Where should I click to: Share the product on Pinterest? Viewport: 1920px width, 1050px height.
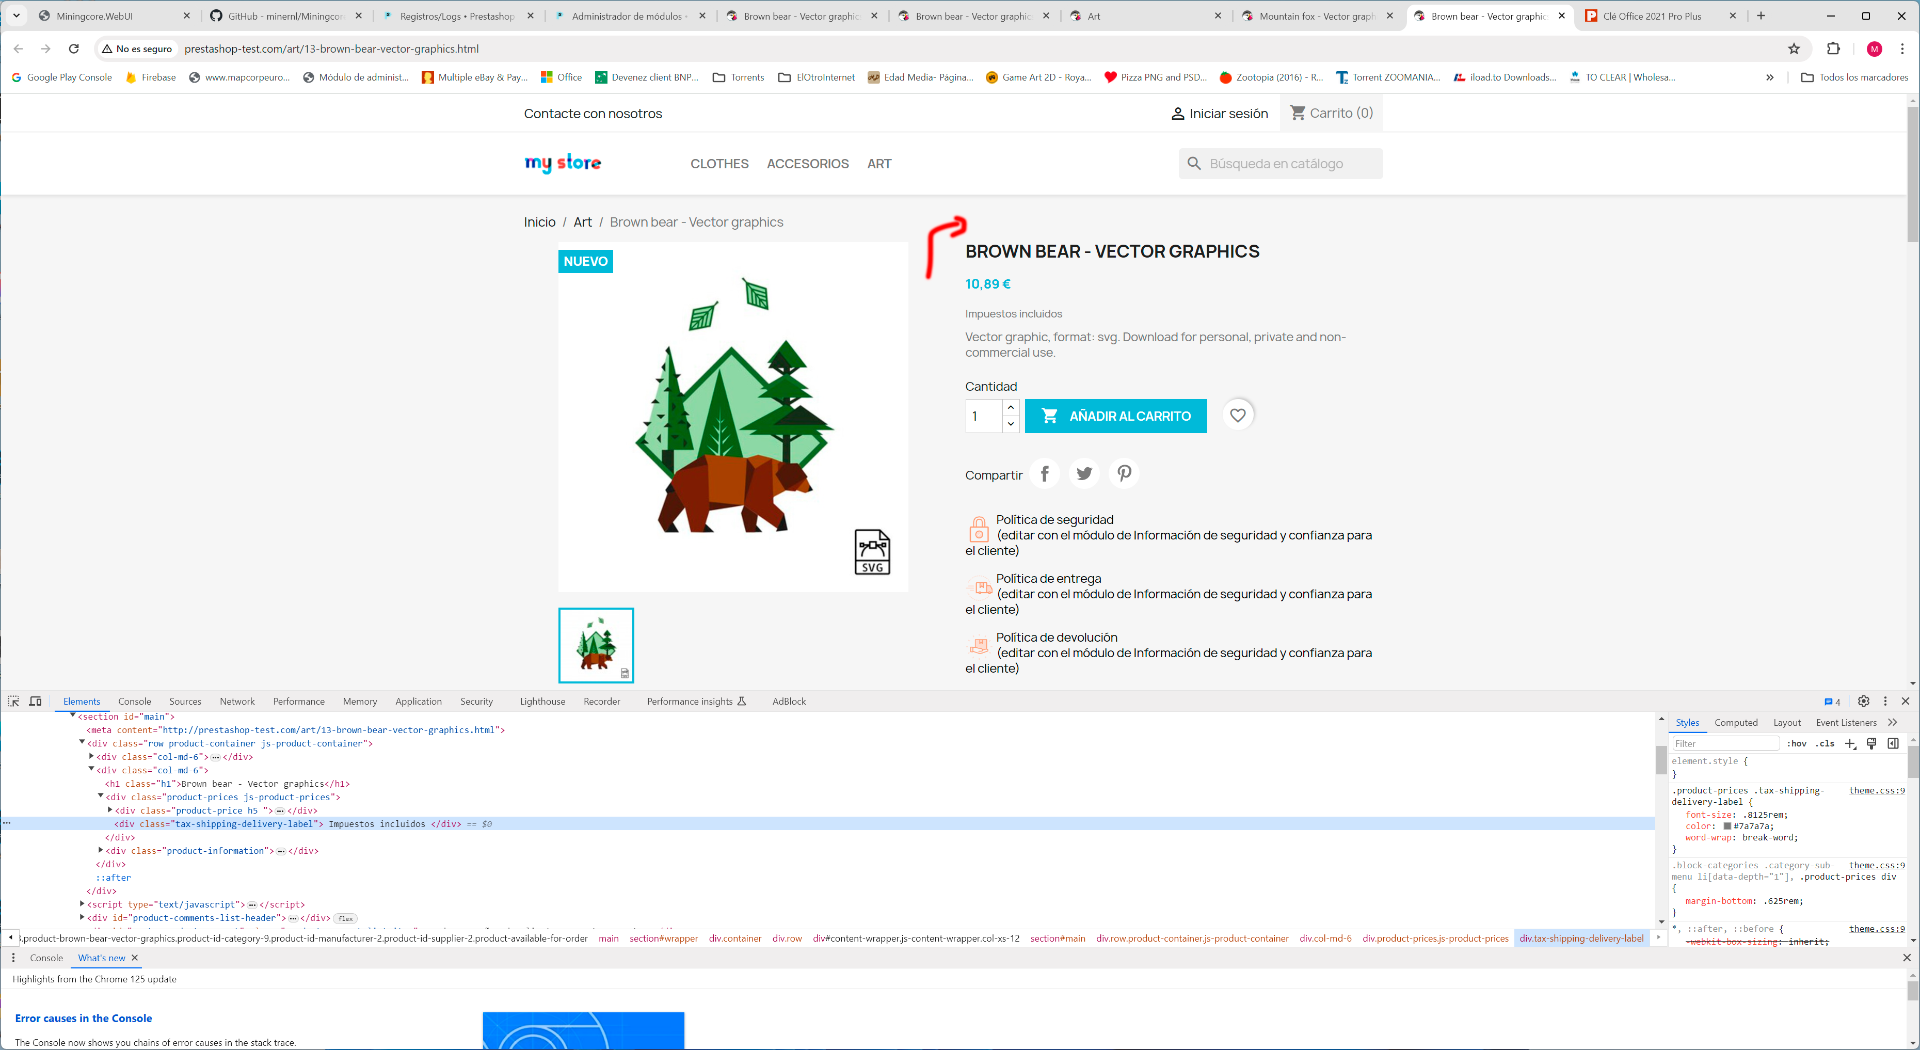[x=1124, y=473]
